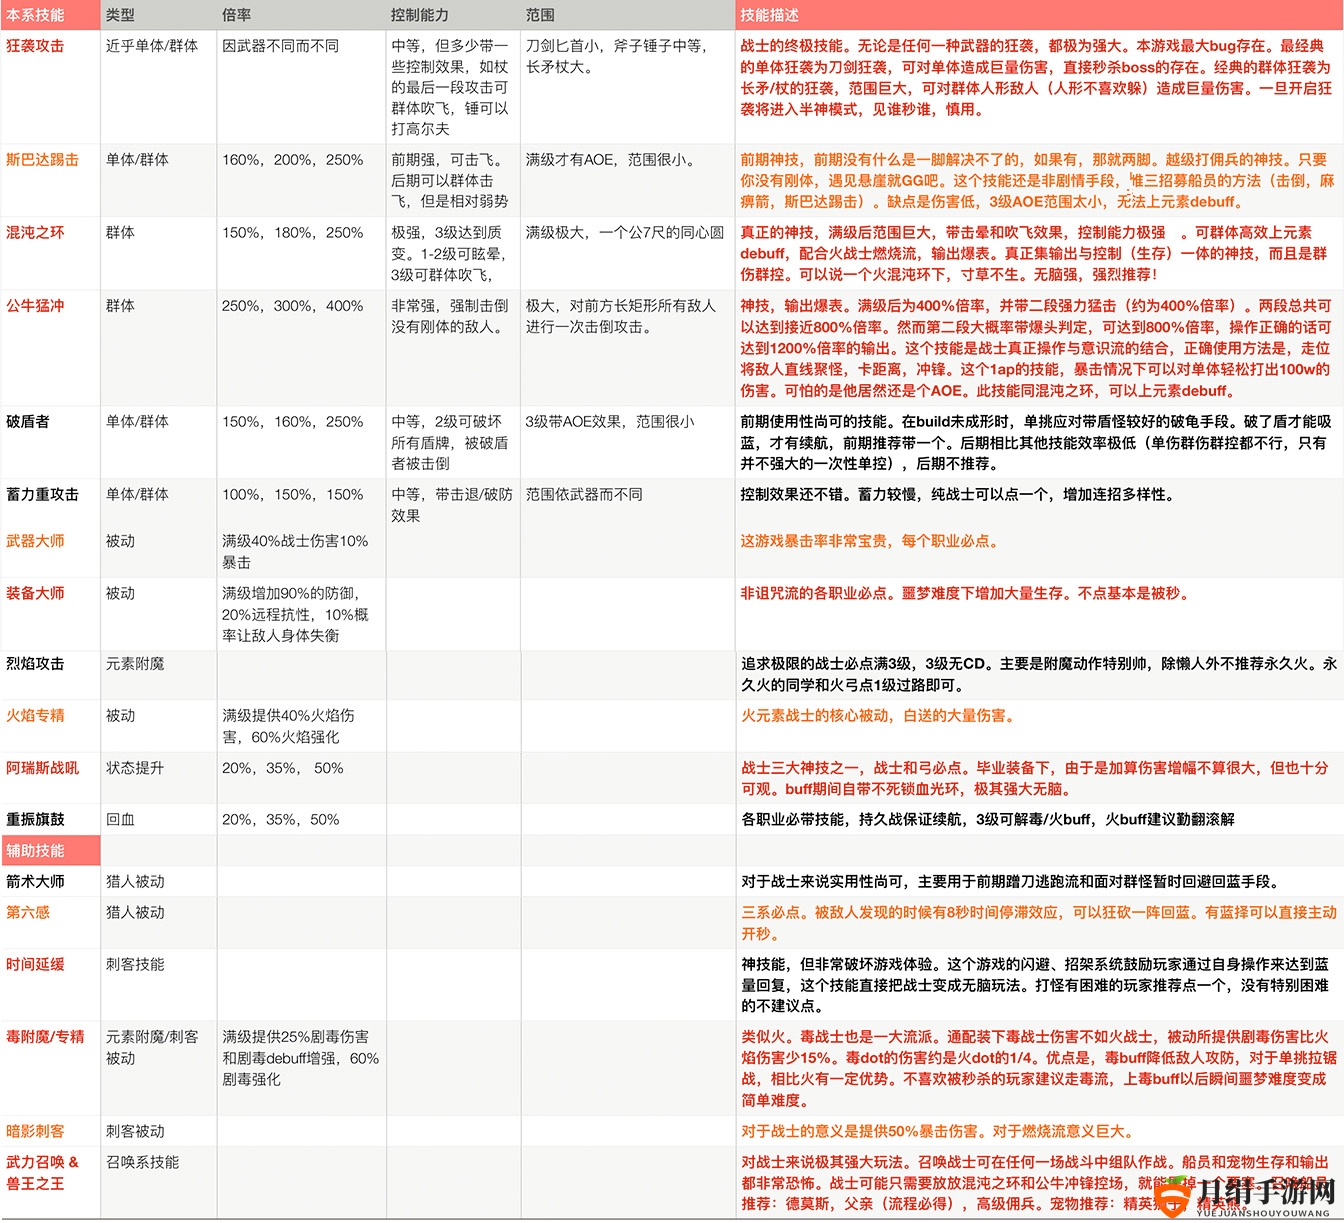This screenshot has width=1344, height=1223.
Task: Select the 武力召唤 & 兽王之王 cell
Action: [x=50, y=1183]
